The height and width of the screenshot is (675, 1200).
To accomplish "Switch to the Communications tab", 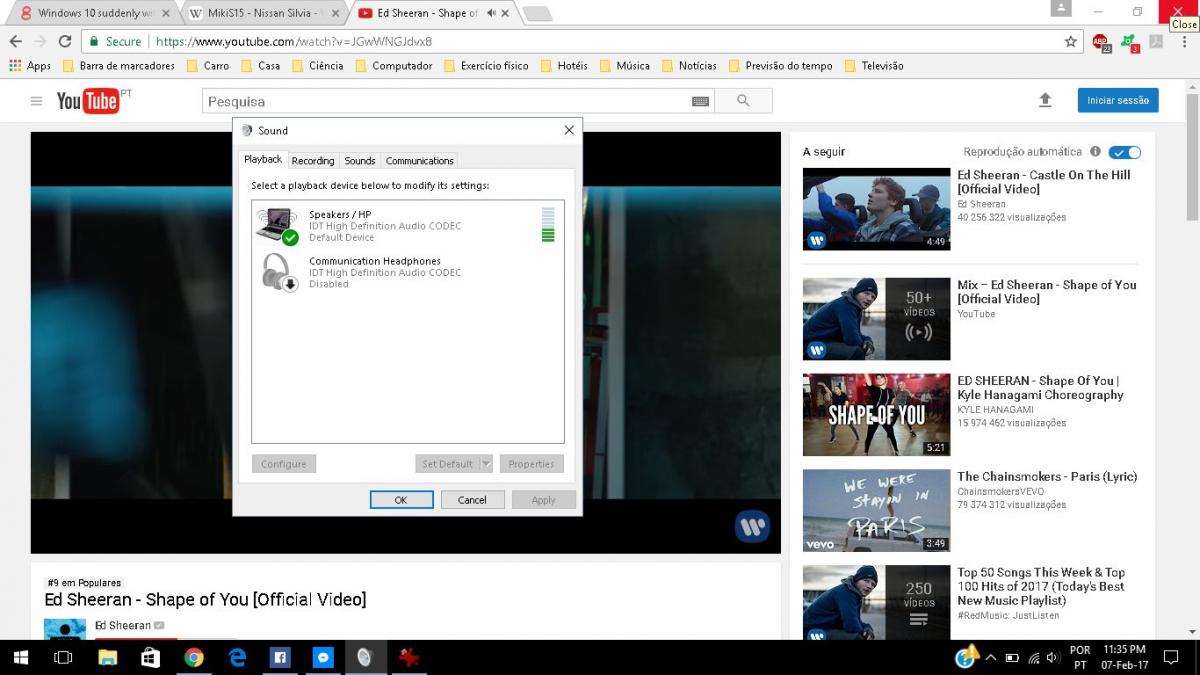I will tap(420, 160).
